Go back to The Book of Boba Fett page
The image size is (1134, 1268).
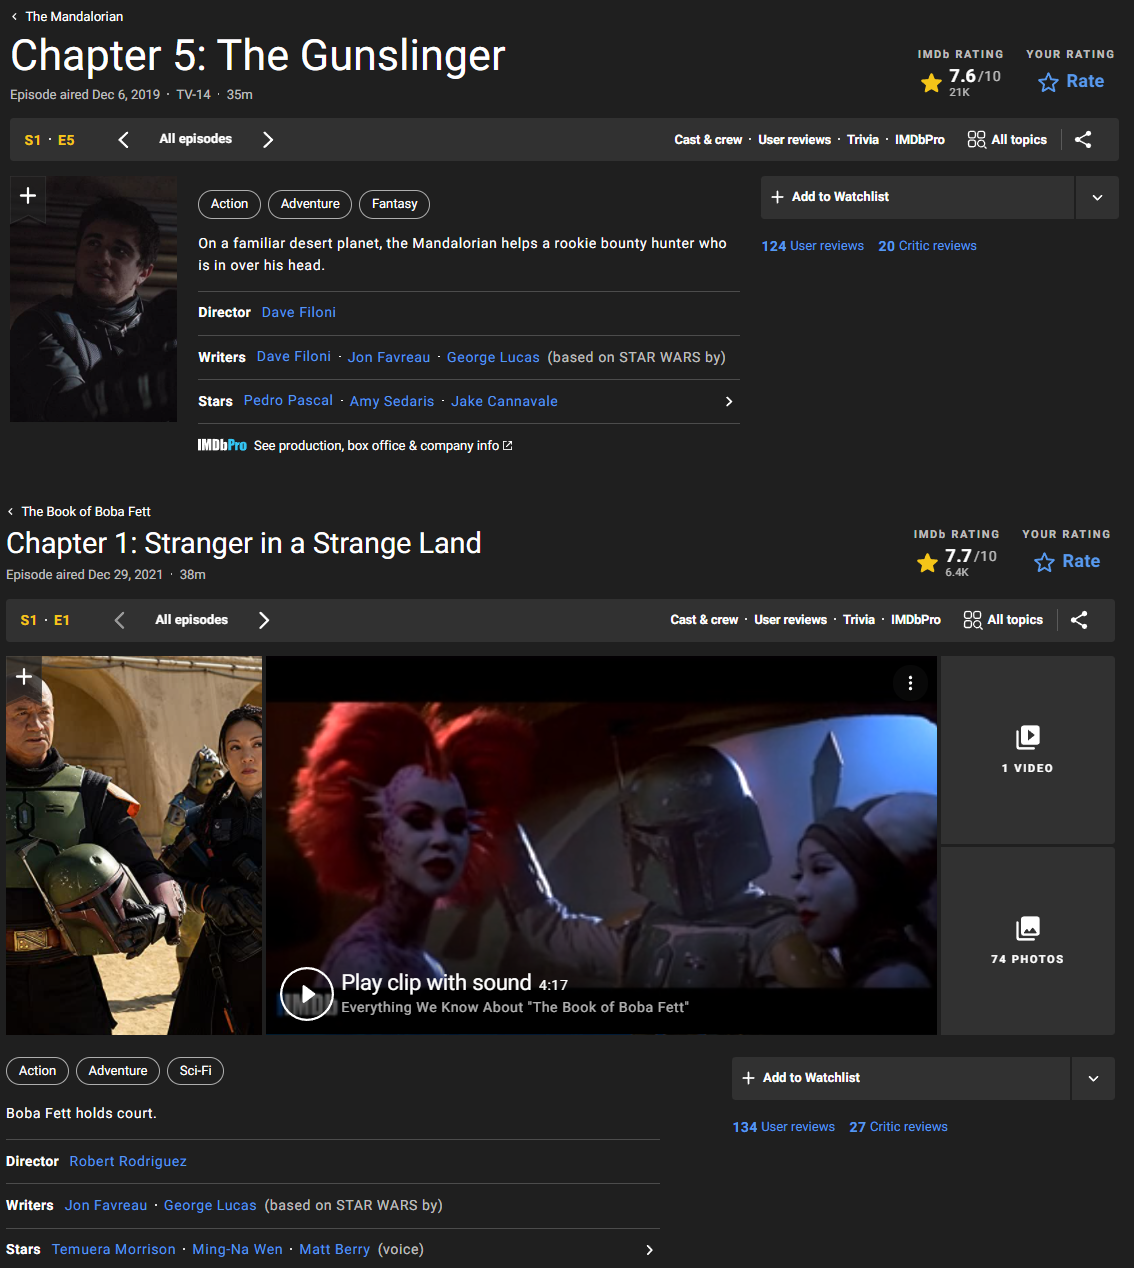click(79, 512)
